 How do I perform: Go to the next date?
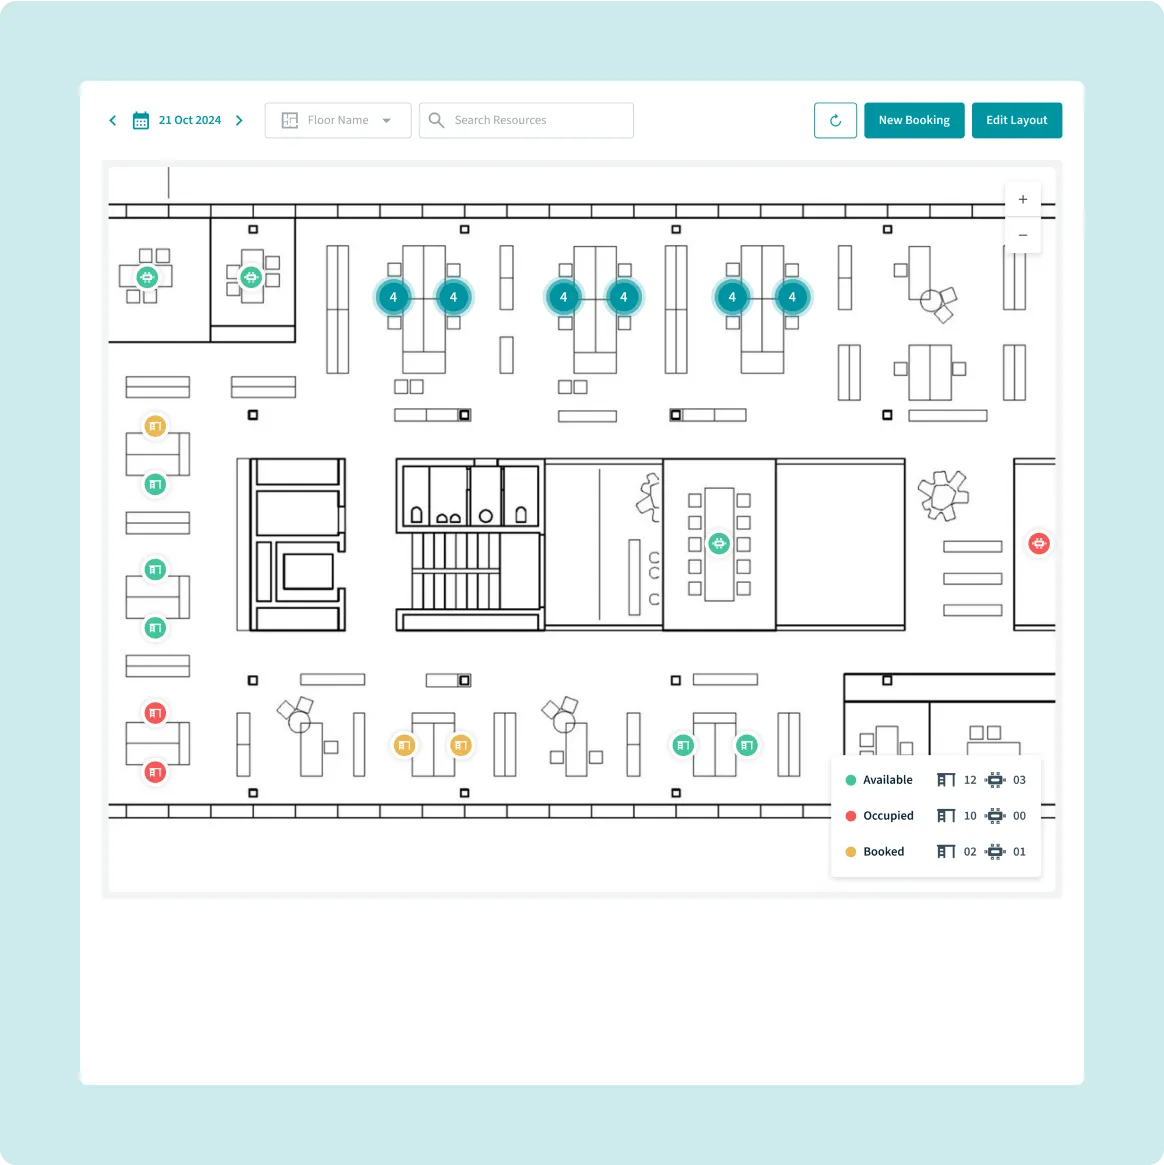239,120
